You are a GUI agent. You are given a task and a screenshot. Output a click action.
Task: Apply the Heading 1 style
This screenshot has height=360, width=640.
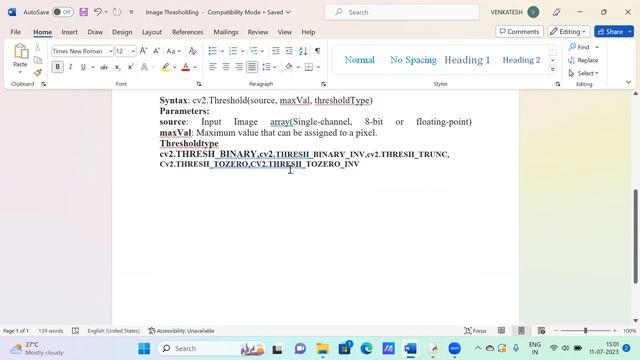click(x=467, y=60)
